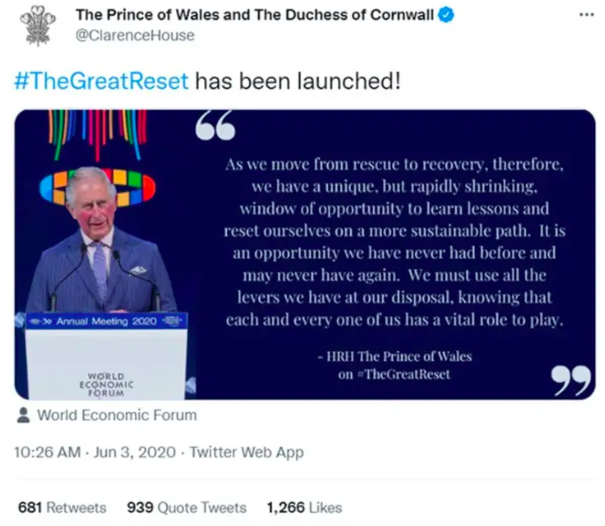This screenshot has width=605, height=526.
Task: Open the @ClarenceHouse profile handle
Action: pyautogui.click(x=135, y=36)
